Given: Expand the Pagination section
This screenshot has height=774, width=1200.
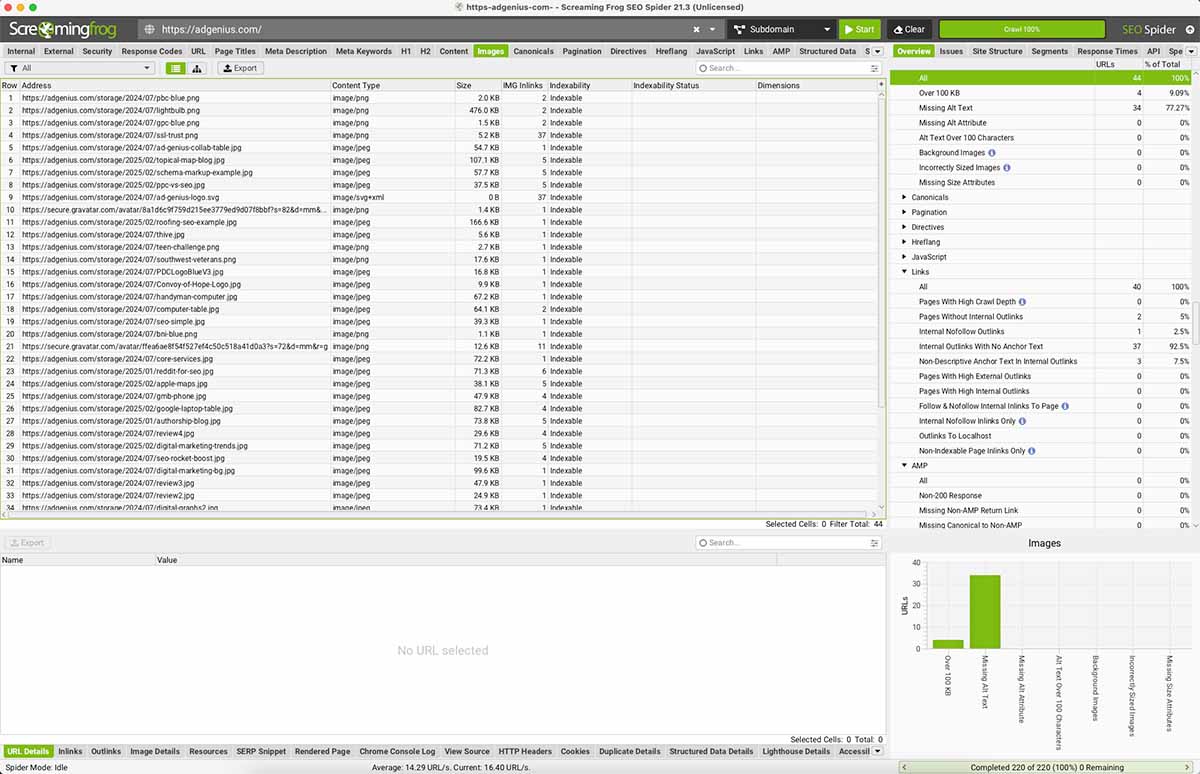Looking at the screenshot, I should pyautogui.click(x=905, y=213).
